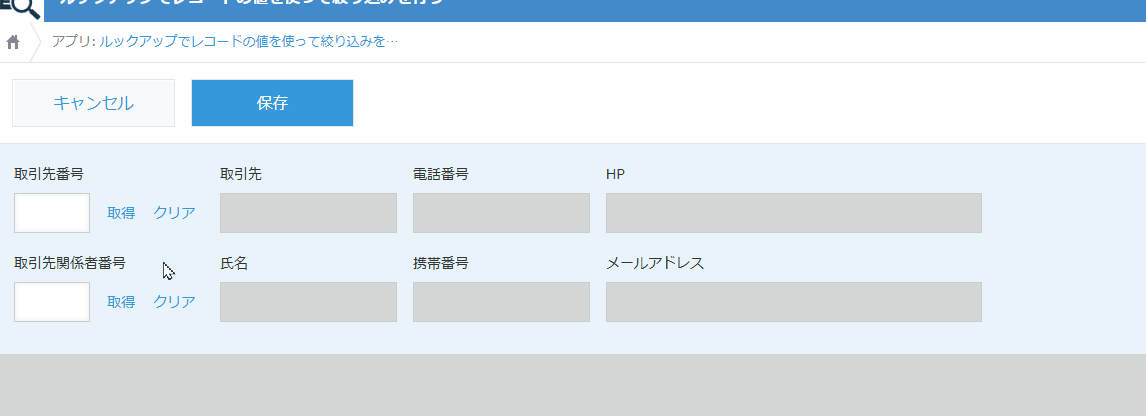Click the メールアドレス field label
Image resolution: width=1146 pixels, height=416 pixels.
[x=655, y=263]
